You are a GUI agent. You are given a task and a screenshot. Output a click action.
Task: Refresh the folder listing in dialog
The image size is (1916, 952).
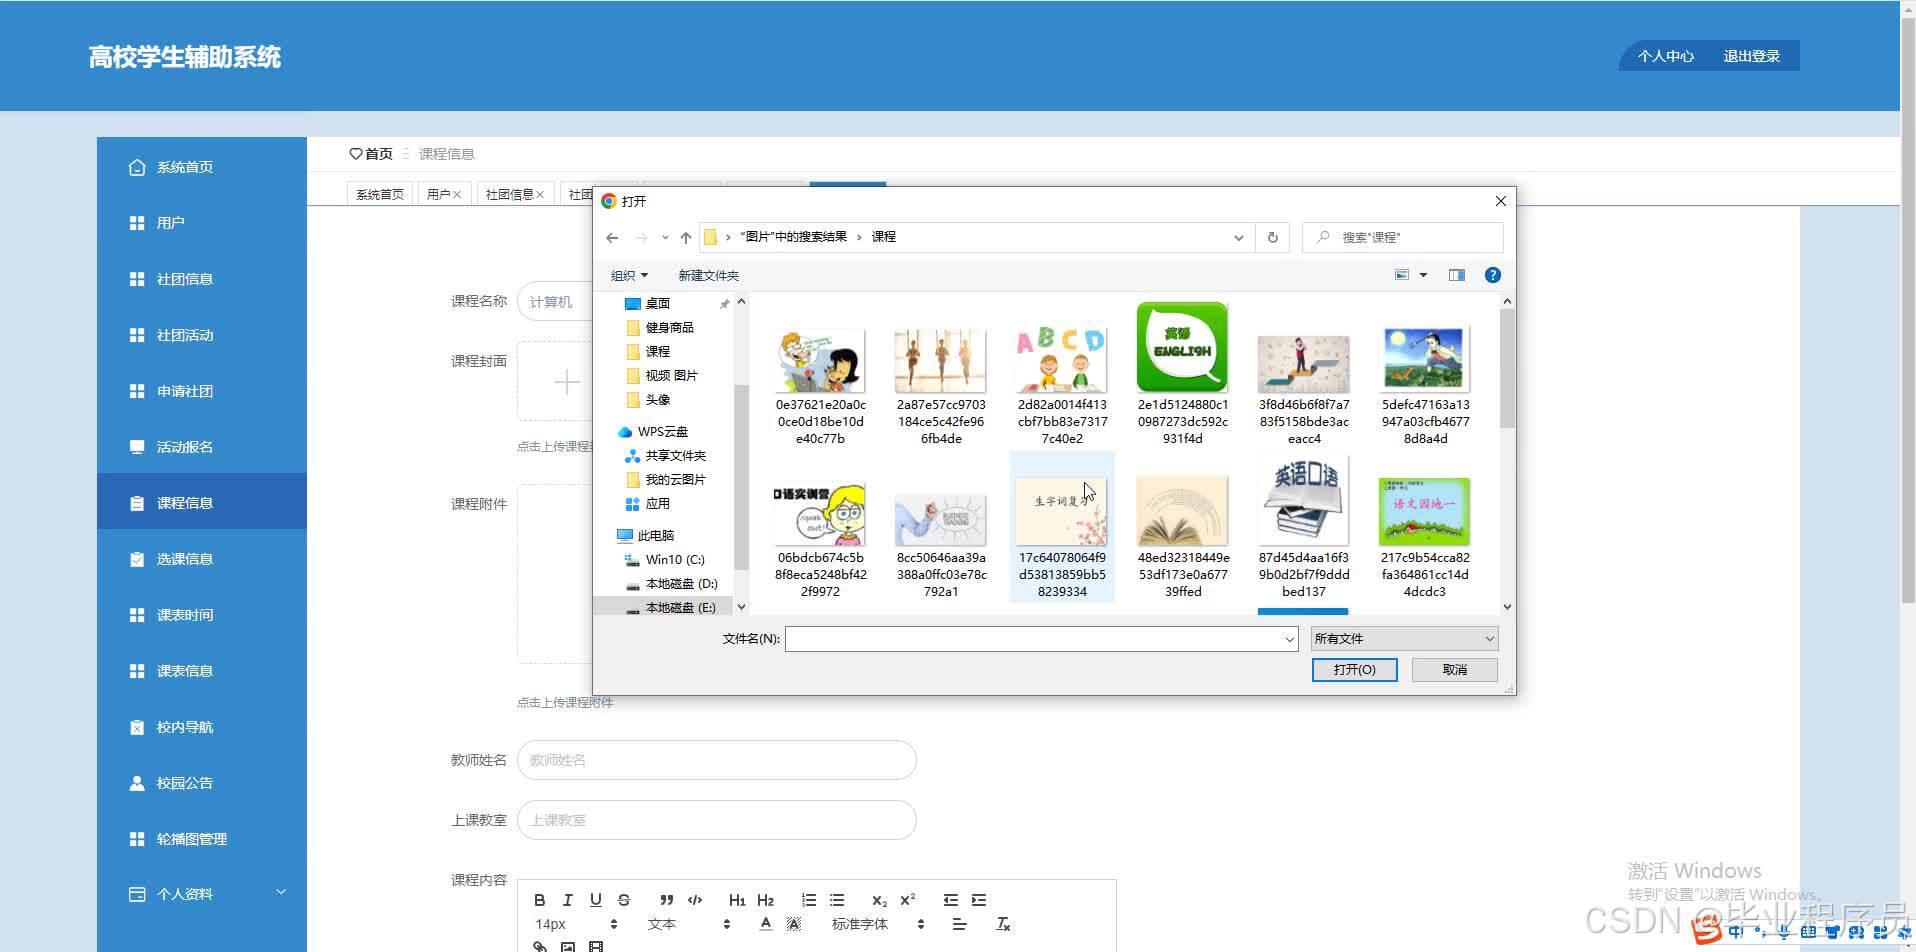click(x=1272, y=238)
